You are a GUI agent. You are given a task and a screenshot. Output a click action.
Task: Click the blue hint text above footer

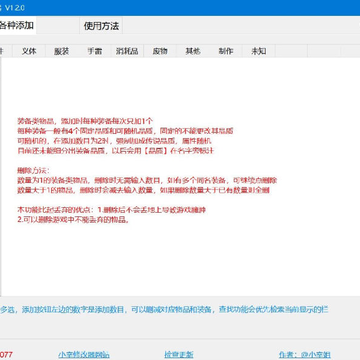pos(164,309)
